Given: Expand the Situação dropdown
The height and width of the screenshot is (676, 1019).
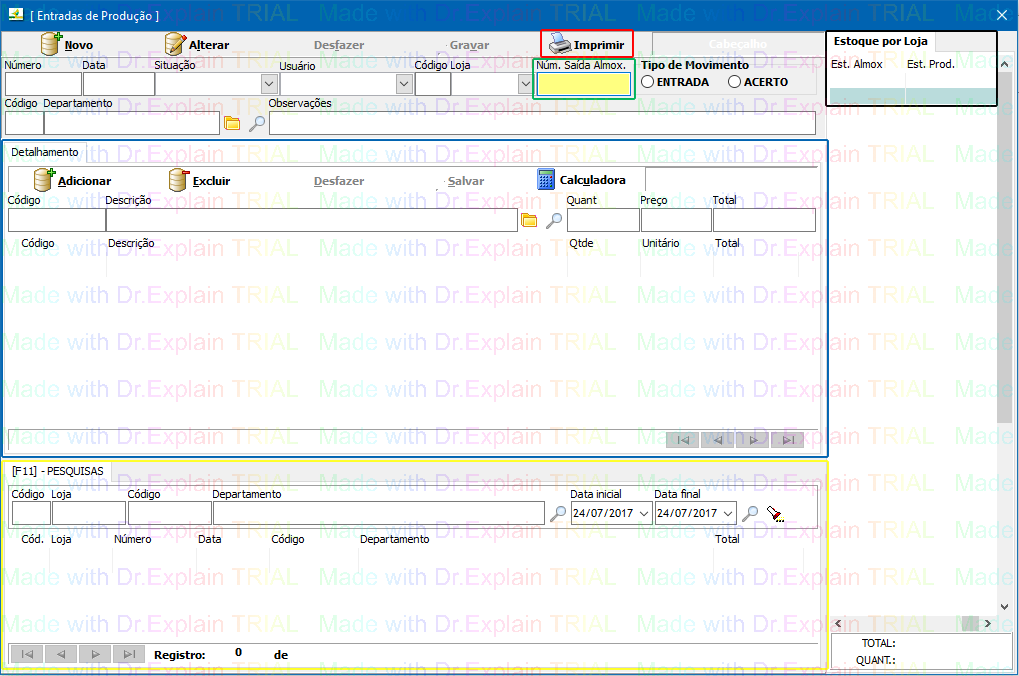Looking at the screenshot, I should [269, 84].
